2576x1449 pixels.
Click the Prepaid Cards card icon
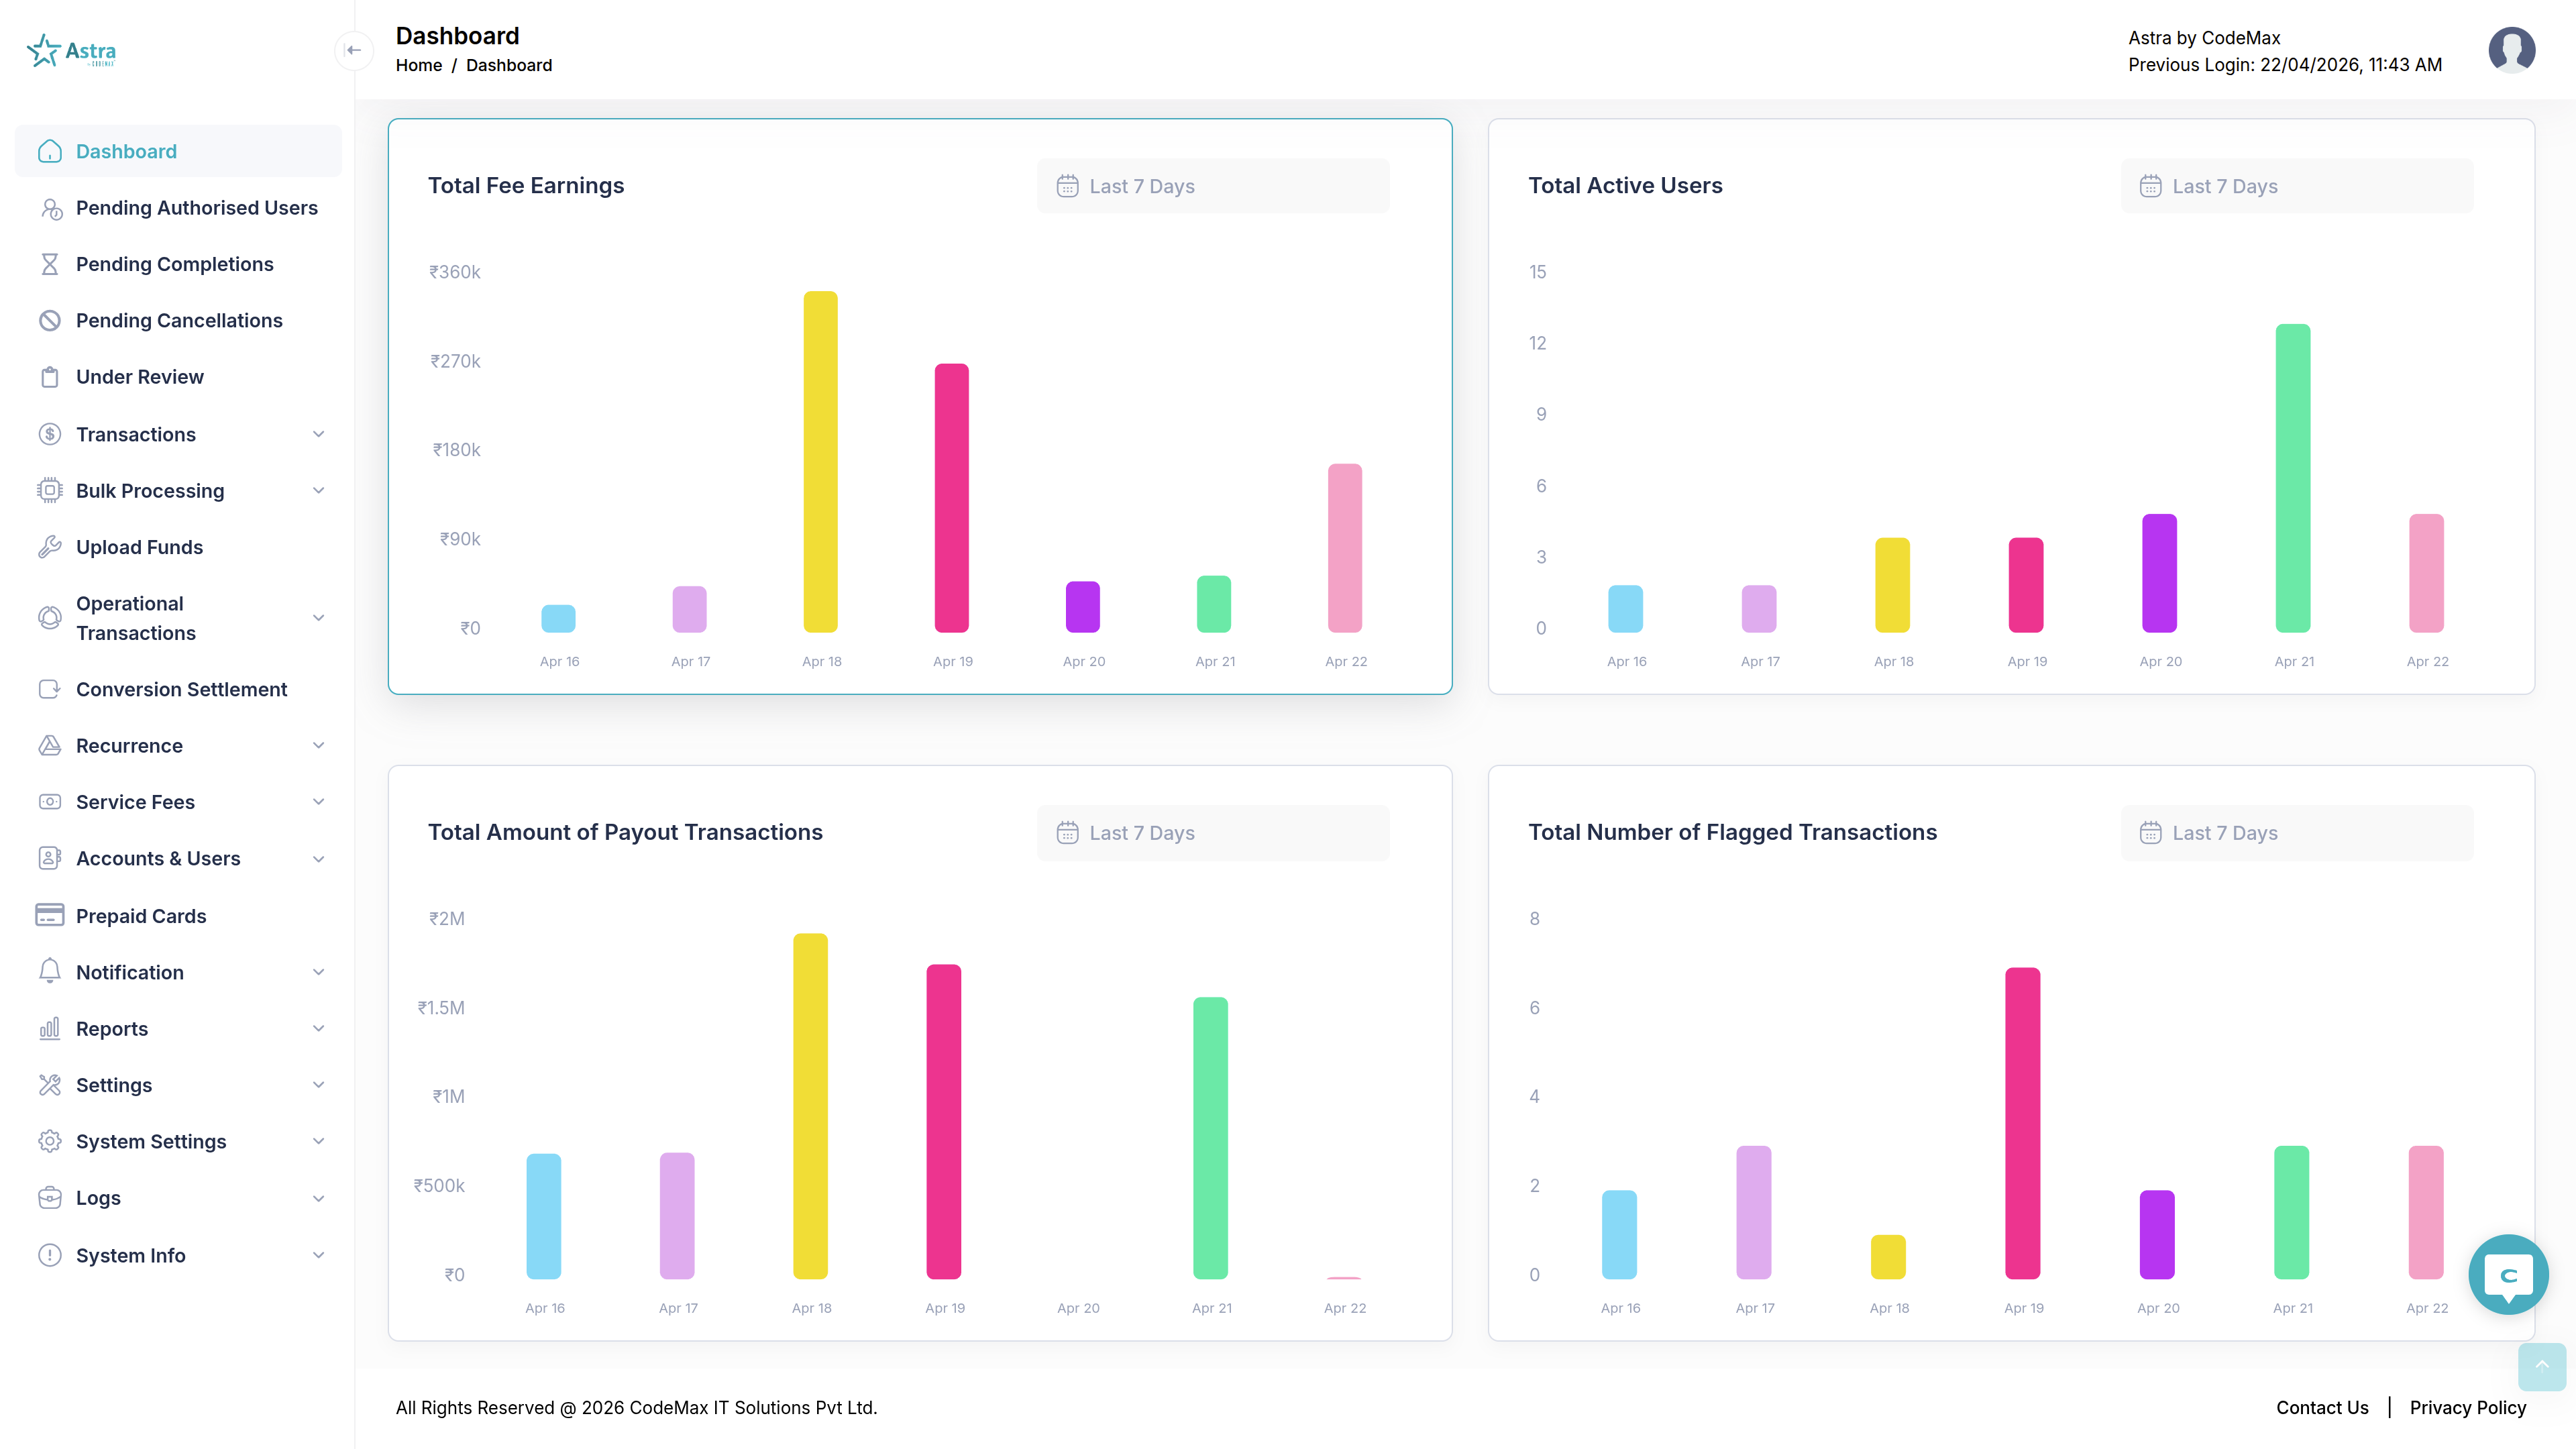click(x=50, y=915)
